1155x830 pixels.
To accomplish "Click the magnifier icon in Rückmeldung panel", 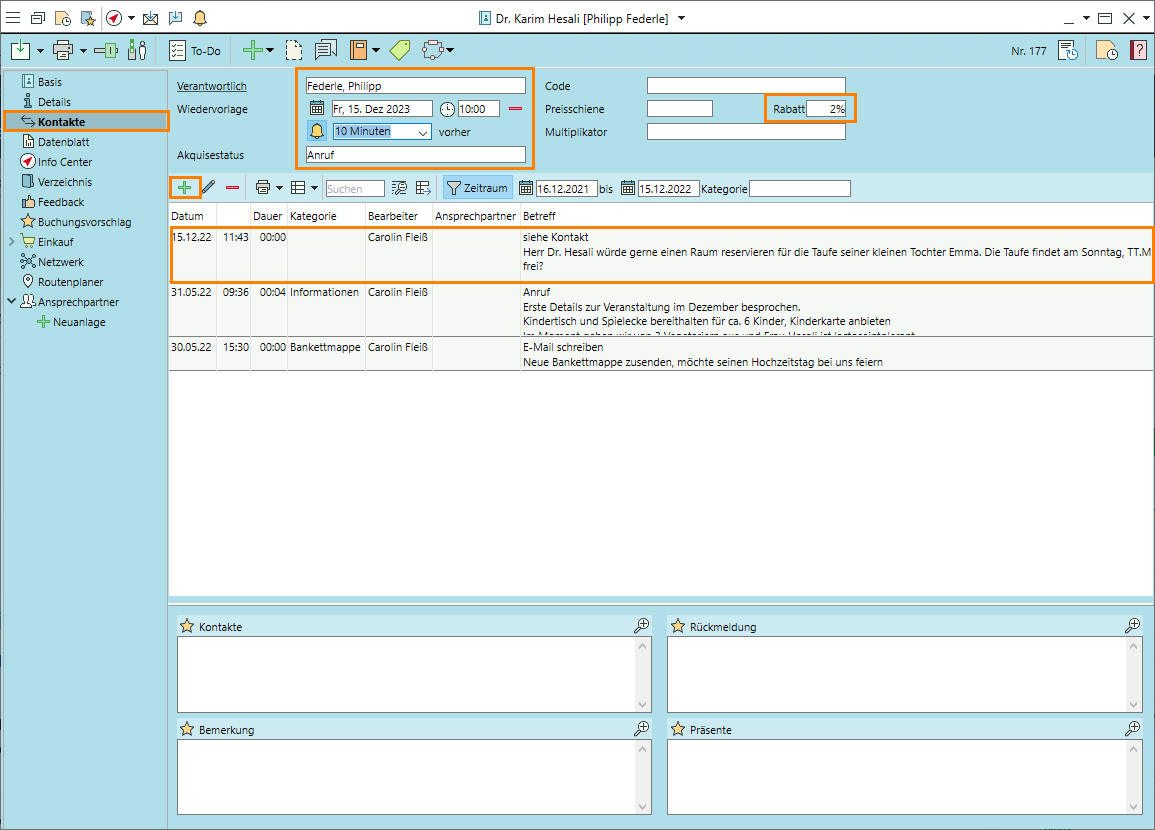I will pos(1132,626).
